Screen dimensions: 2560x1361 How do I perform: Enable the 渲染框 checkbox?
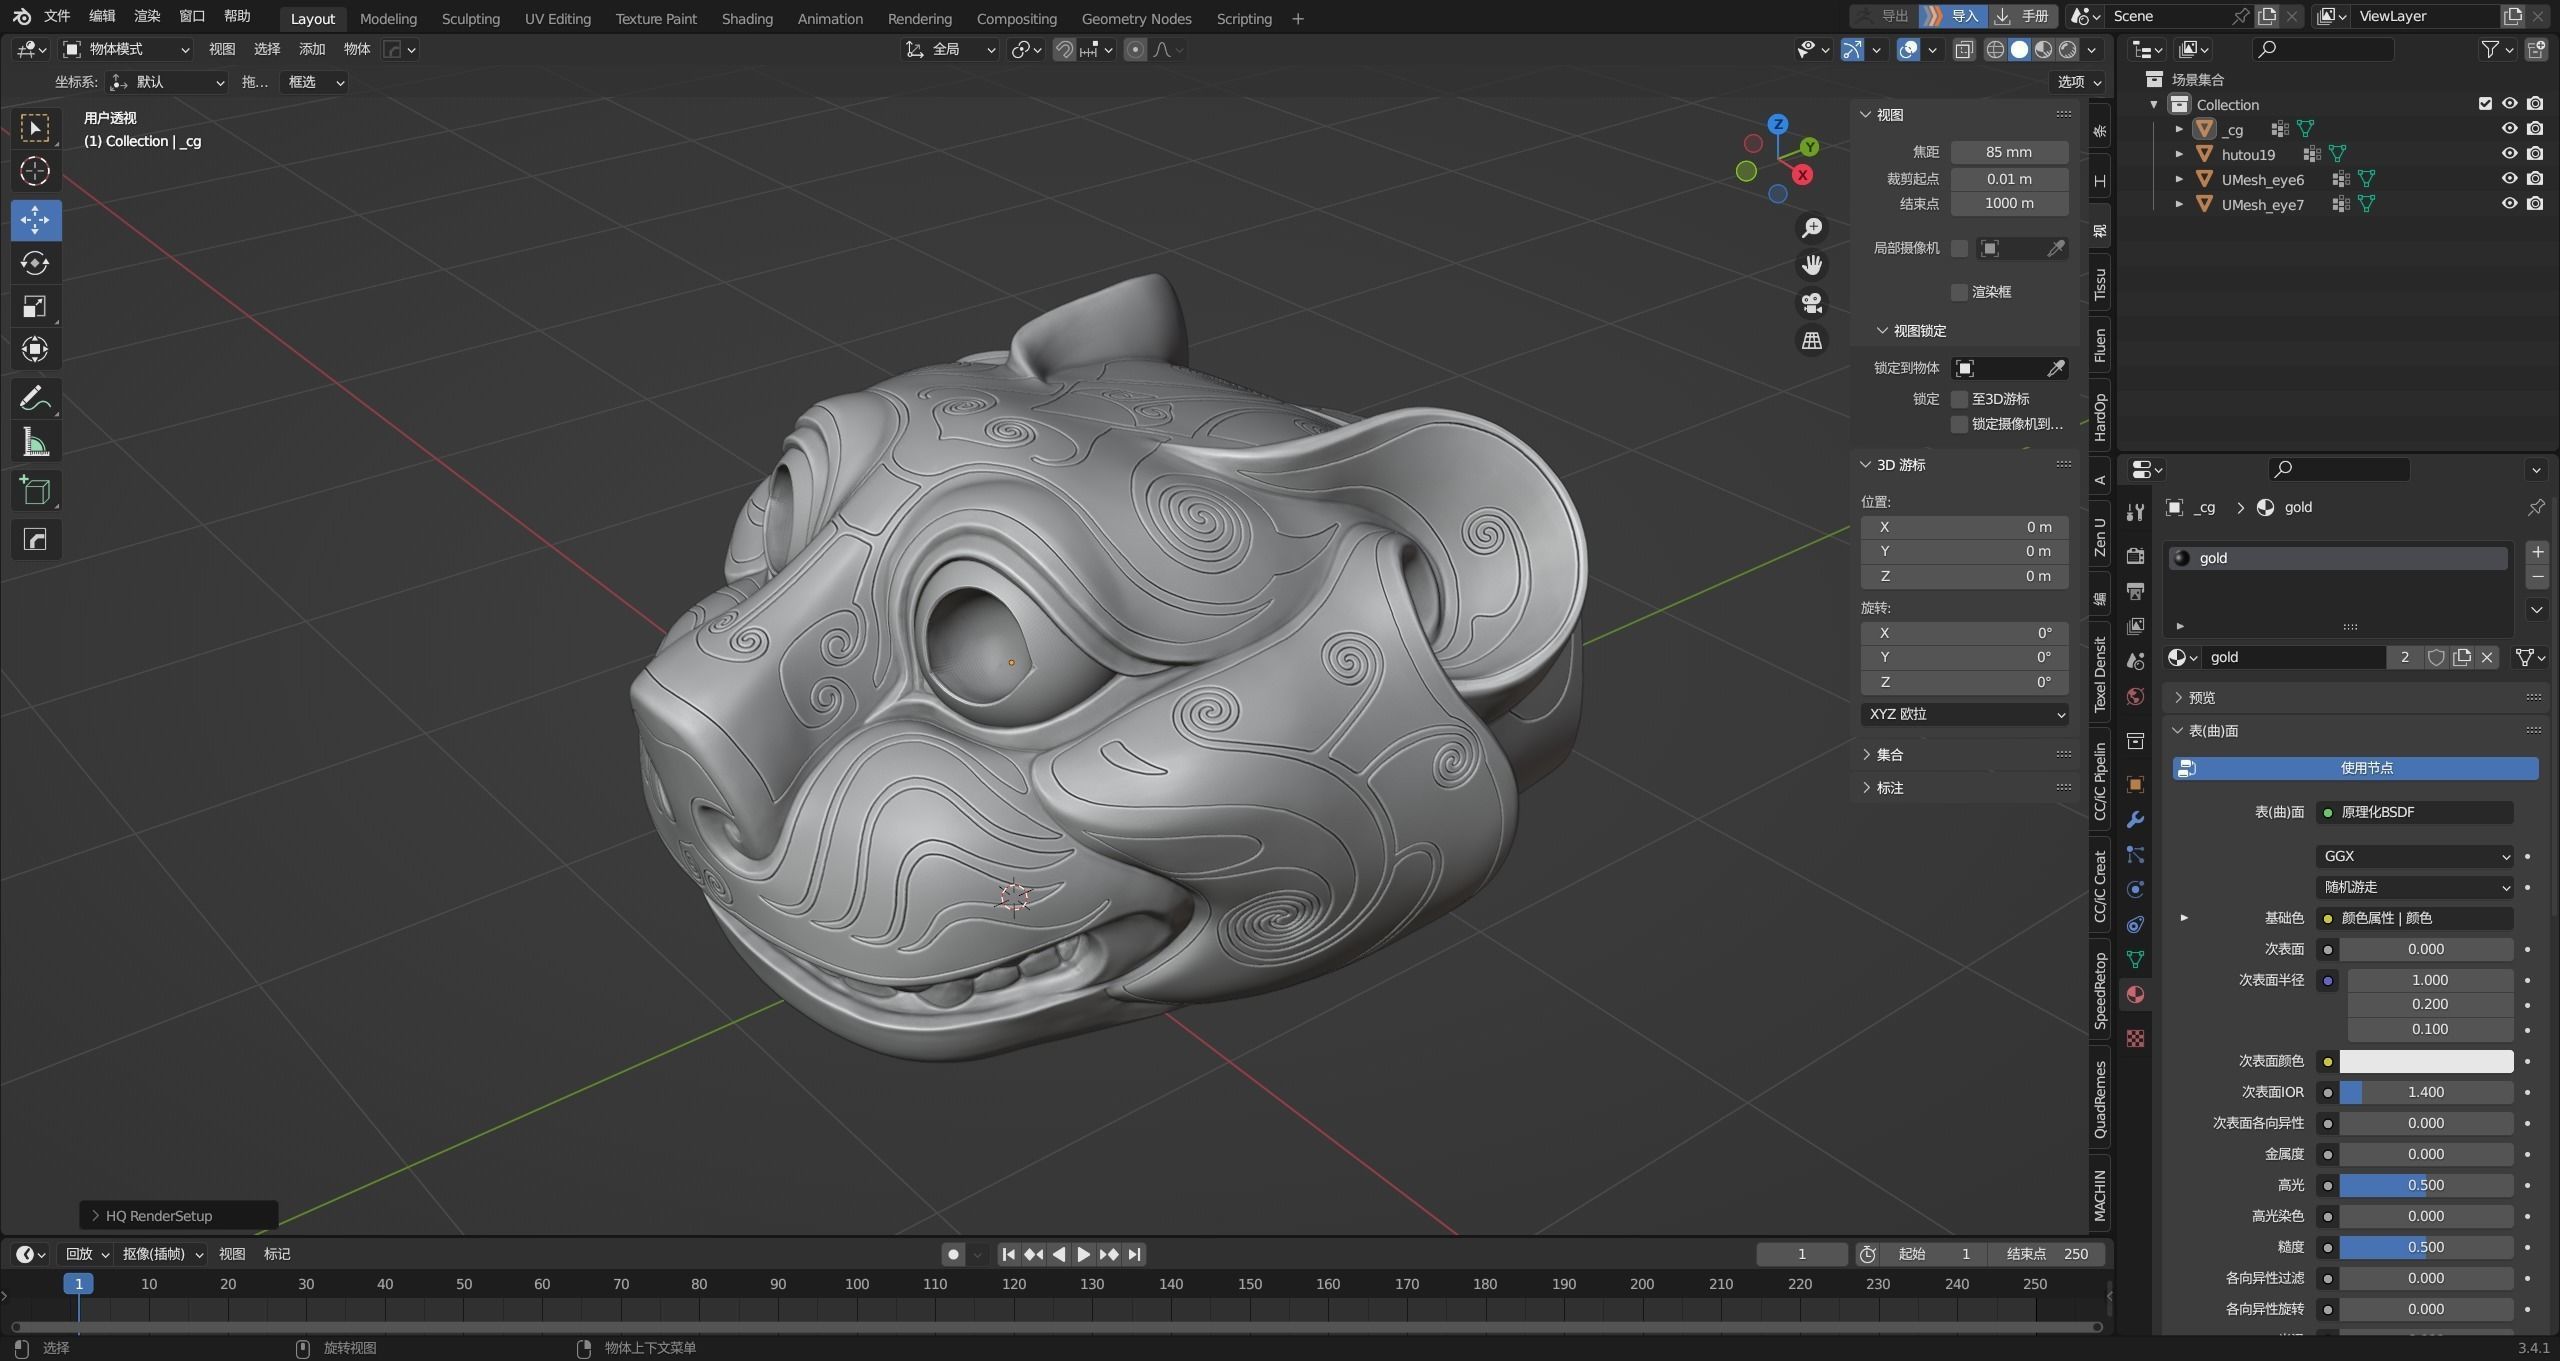click(1959, 292)
